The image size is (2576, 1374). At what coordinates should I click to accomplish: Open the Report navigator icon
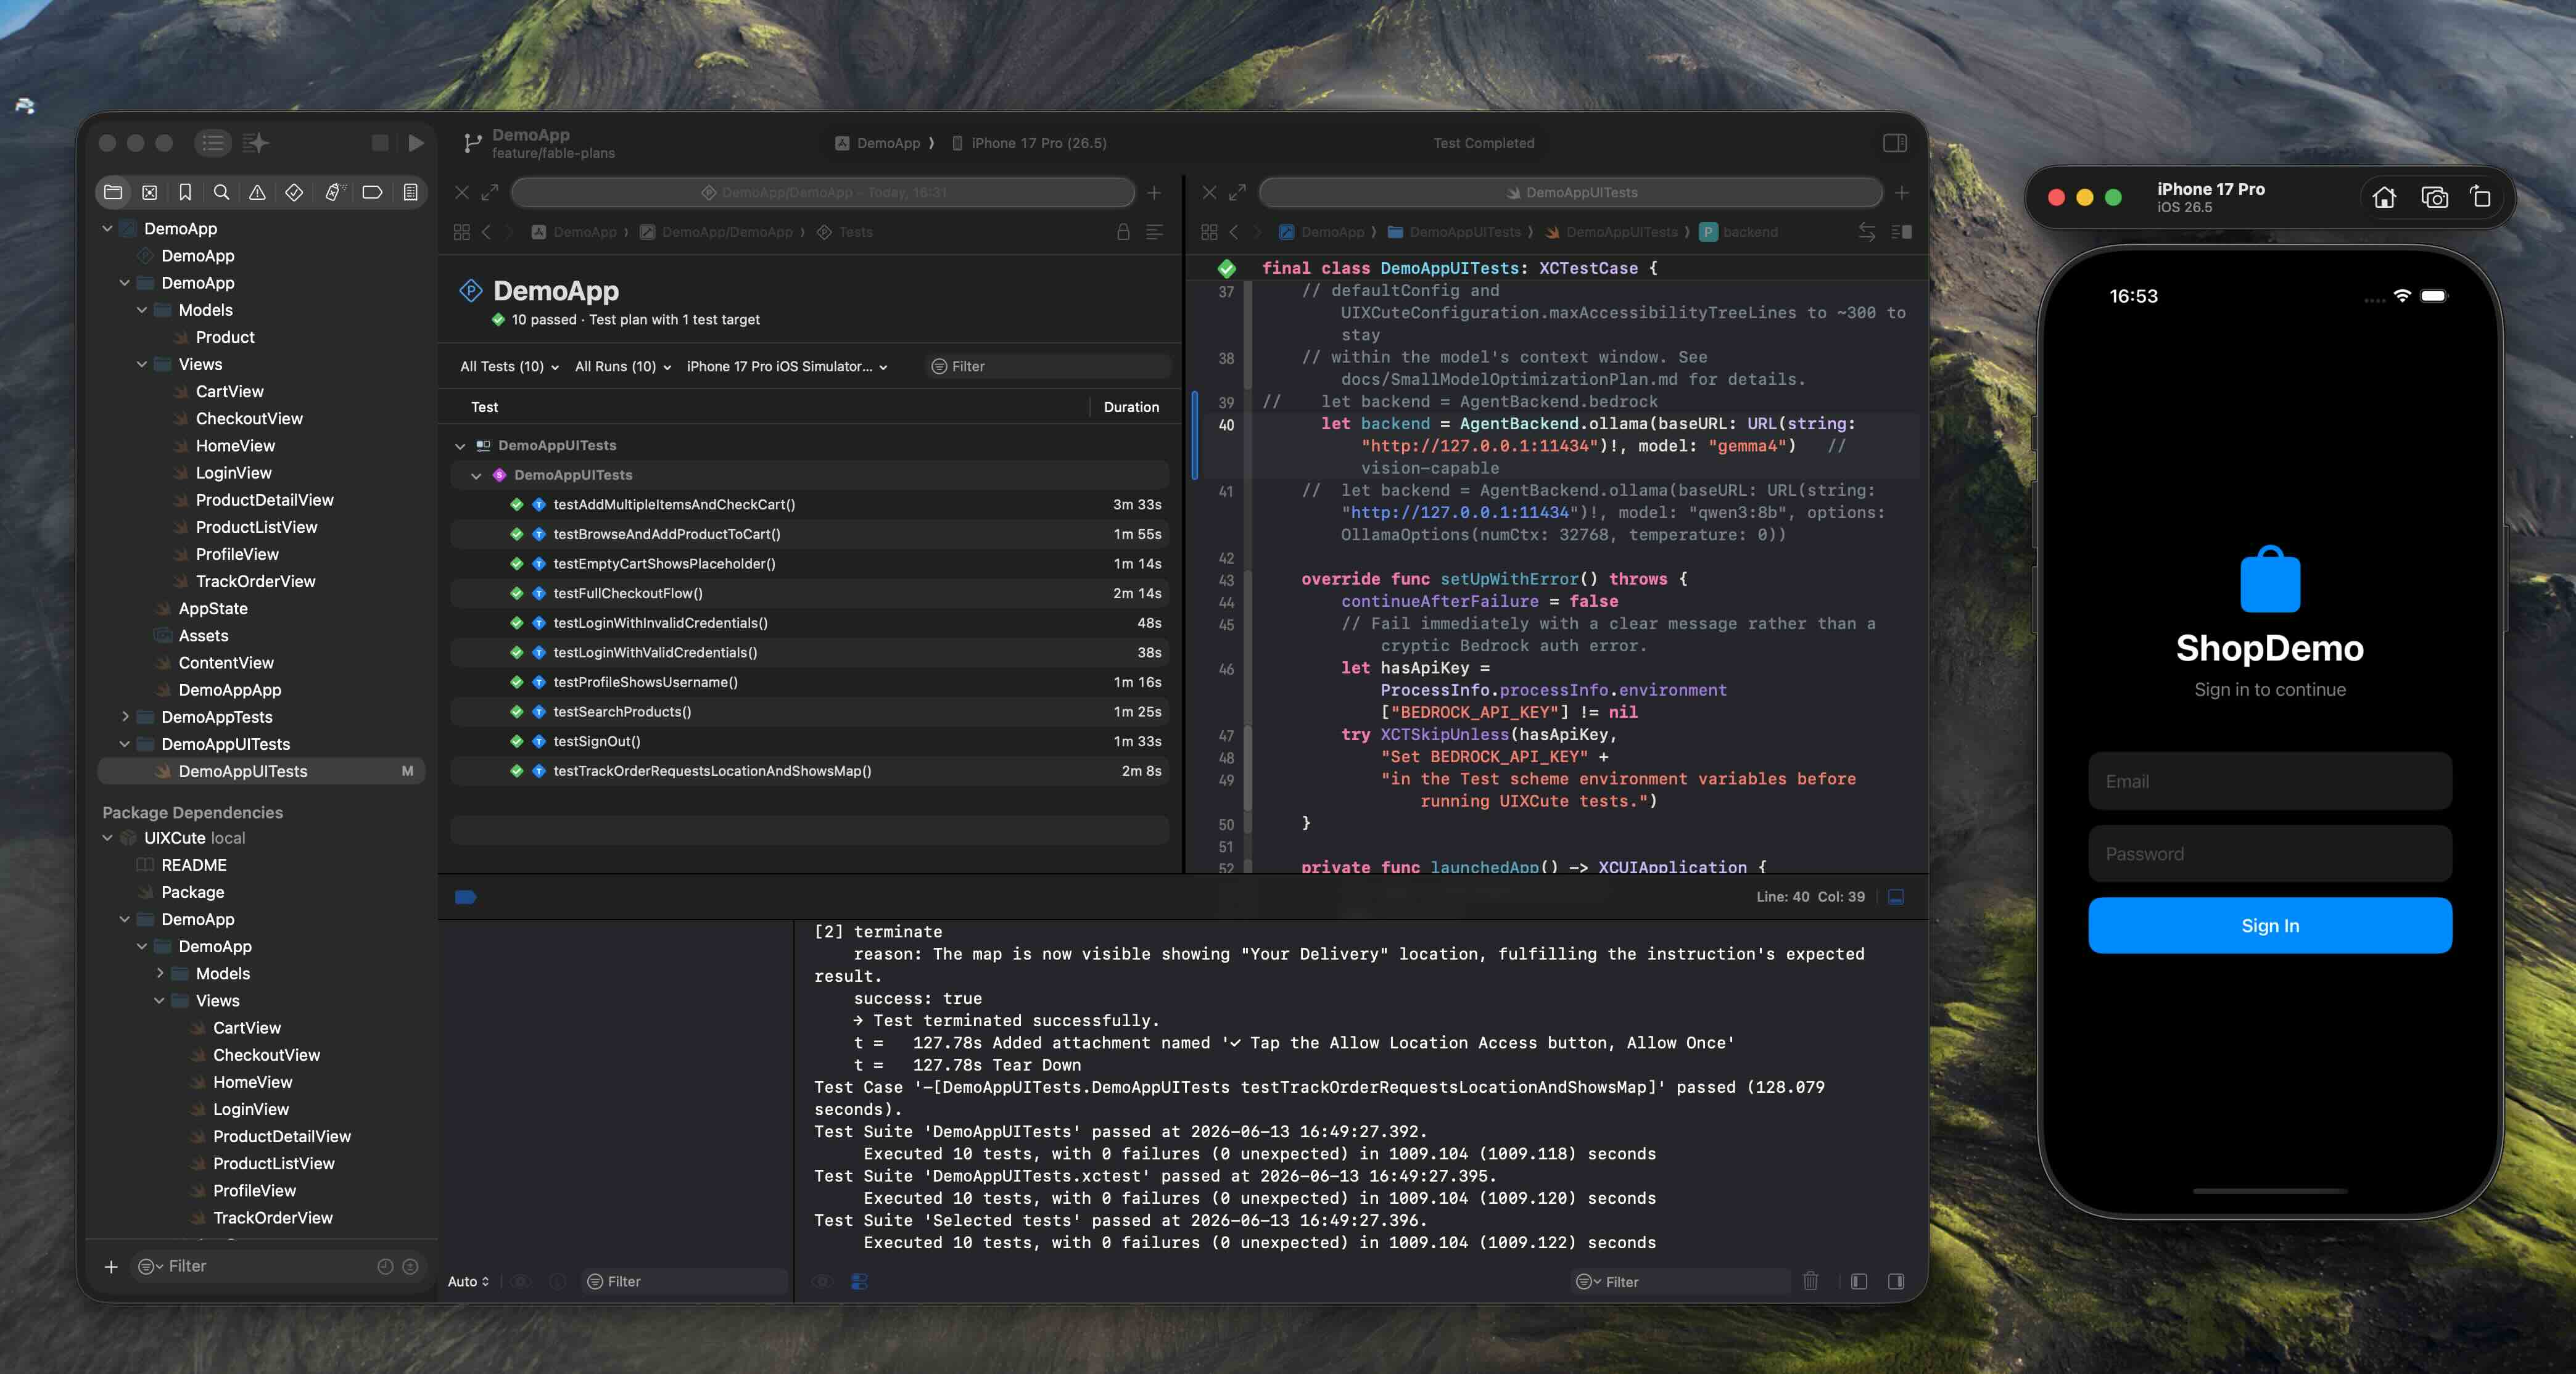[410, 192]
